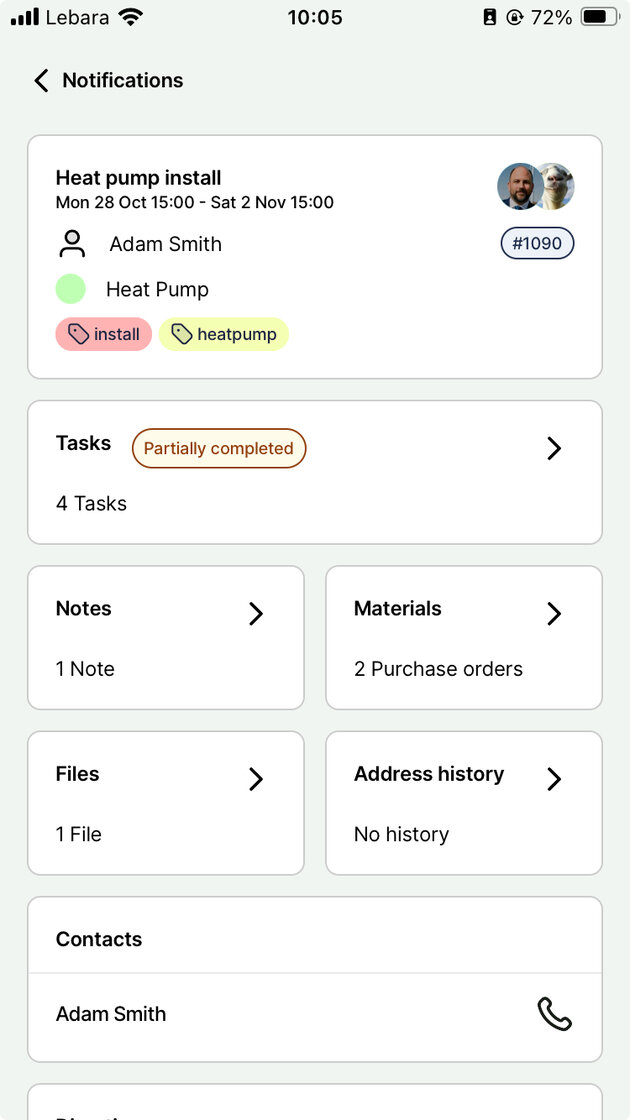This screenshot has height=1120, width=630.
Task: Select the Adam Smith contact row
Action: (111, 1014)
